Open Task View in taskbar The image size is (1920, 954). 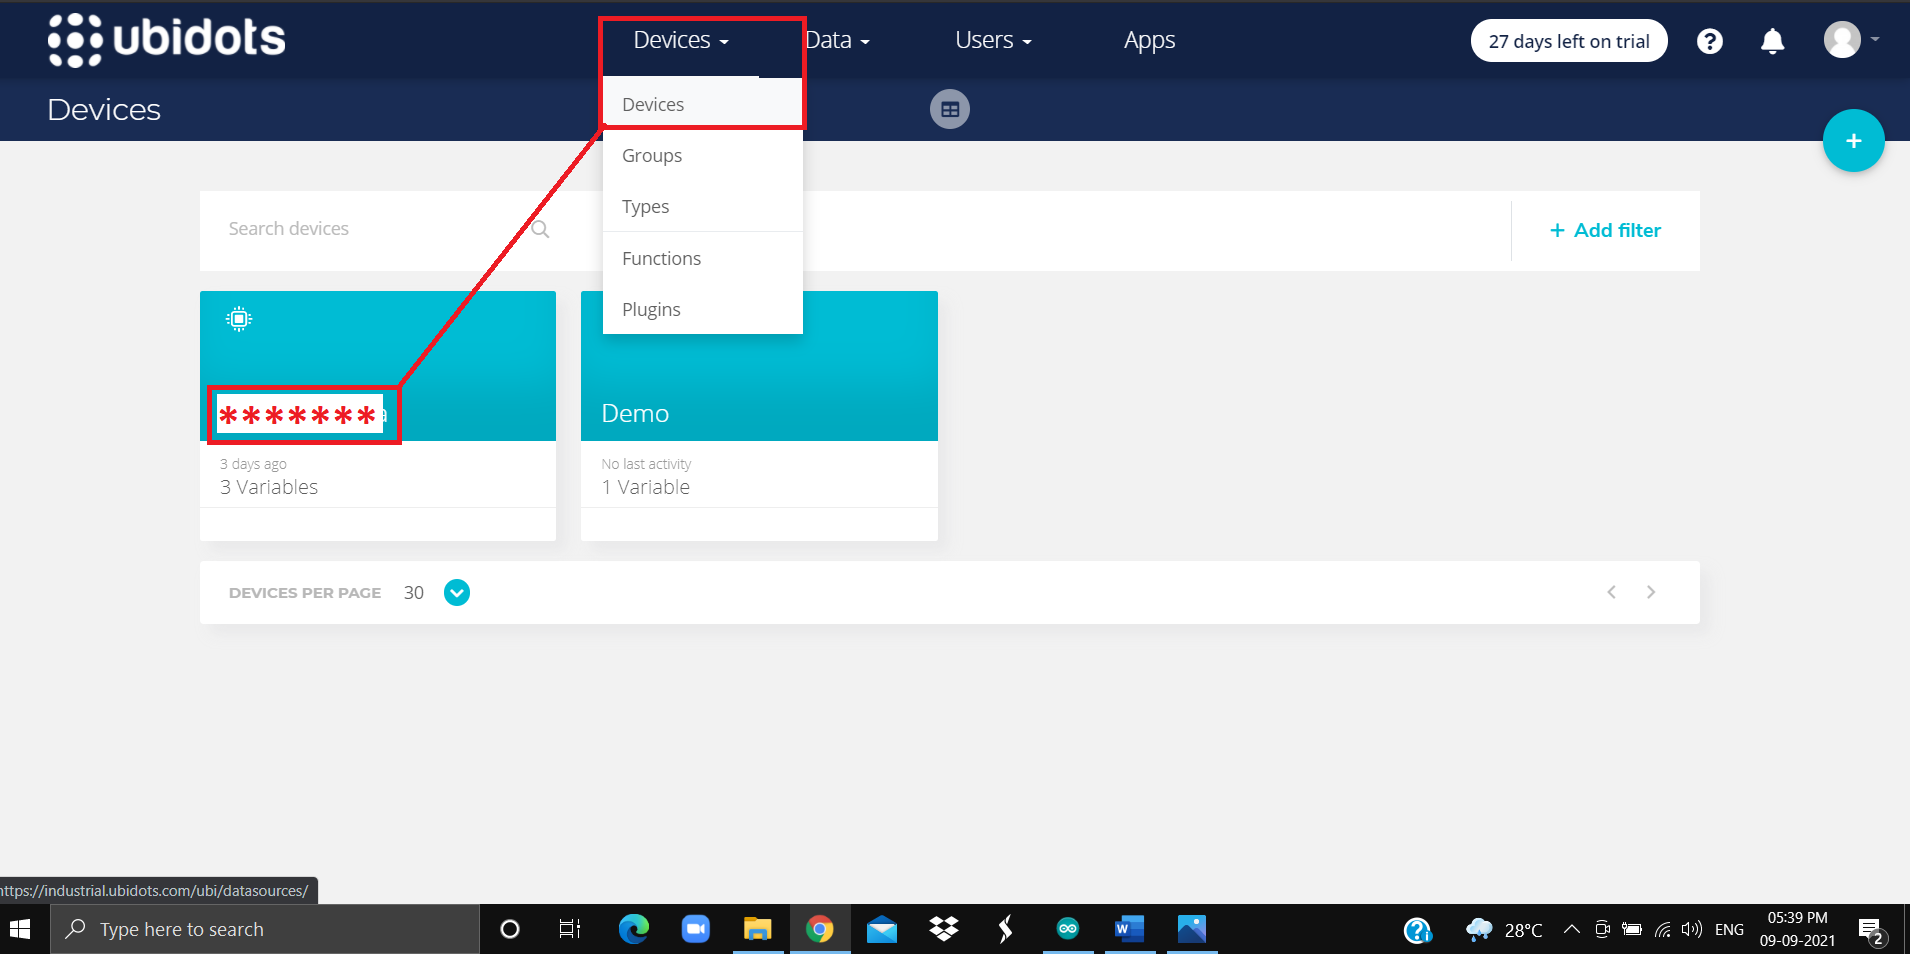tap(570, 929)
